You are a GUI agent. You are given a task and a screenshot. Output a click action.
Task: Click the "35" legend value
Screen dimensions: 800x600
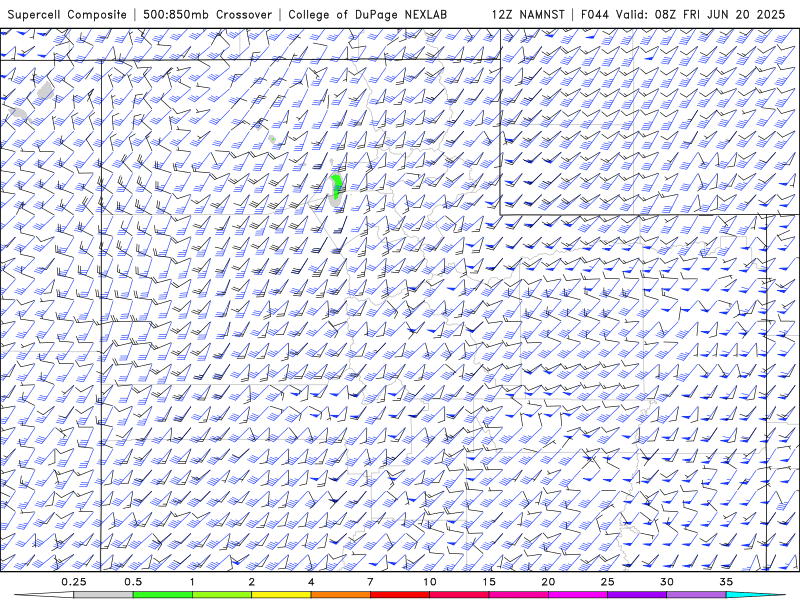(726, 582)
